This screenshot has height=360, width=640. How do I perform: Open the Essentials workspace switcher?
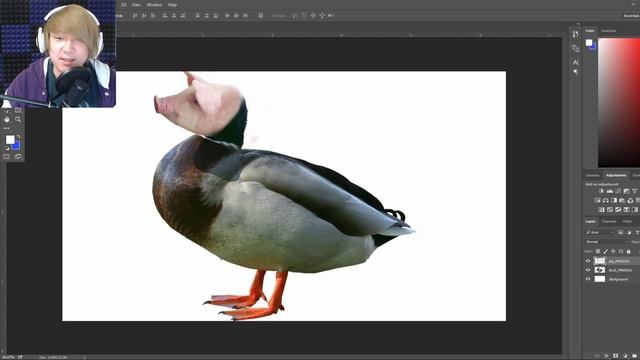click(x=631, y=16)
